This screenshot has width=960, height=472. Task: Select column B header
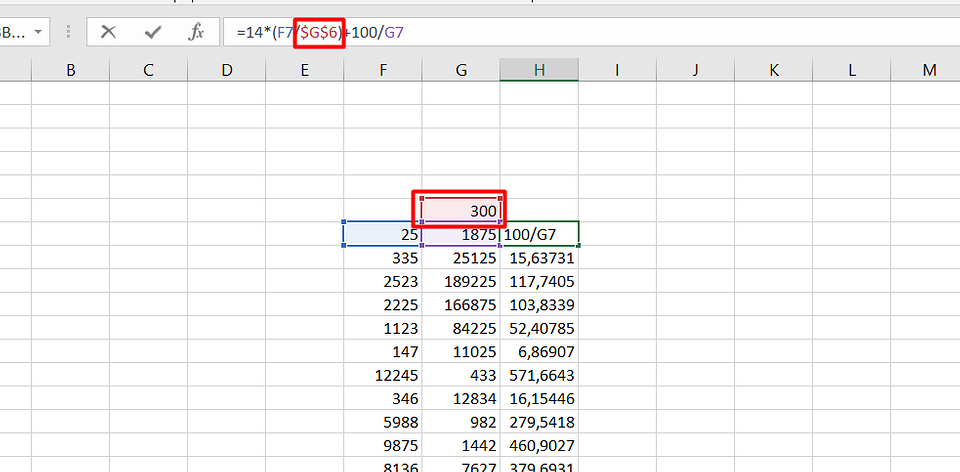click(70, 69)
